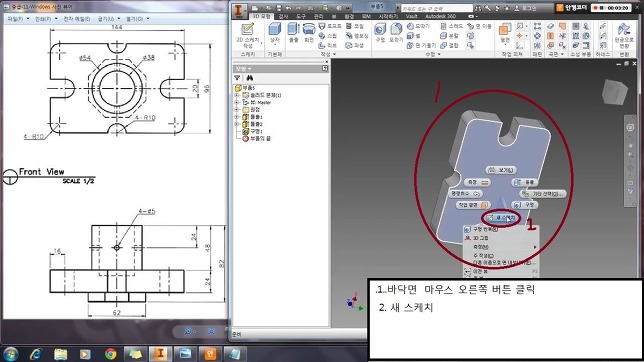This screenshot has height=362, width=644.
Task: Click the Save icon in quick access toolbar
Action: [279, 8]
